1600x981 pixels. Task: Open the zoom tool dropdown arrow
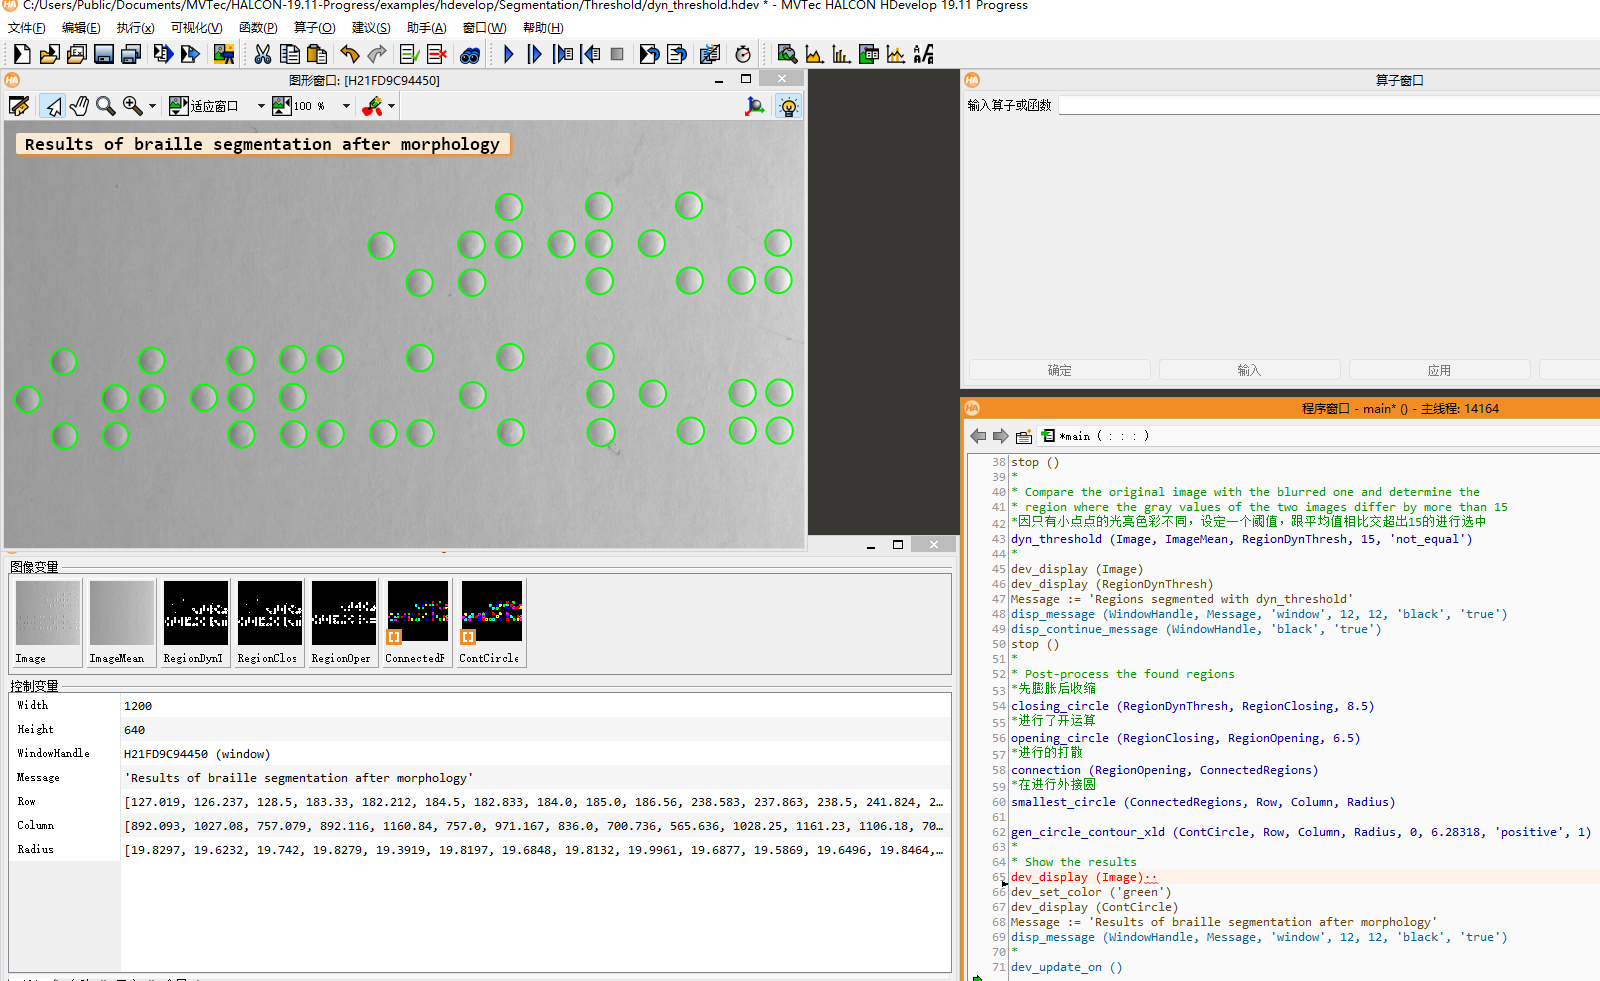[x=152, y=106]
